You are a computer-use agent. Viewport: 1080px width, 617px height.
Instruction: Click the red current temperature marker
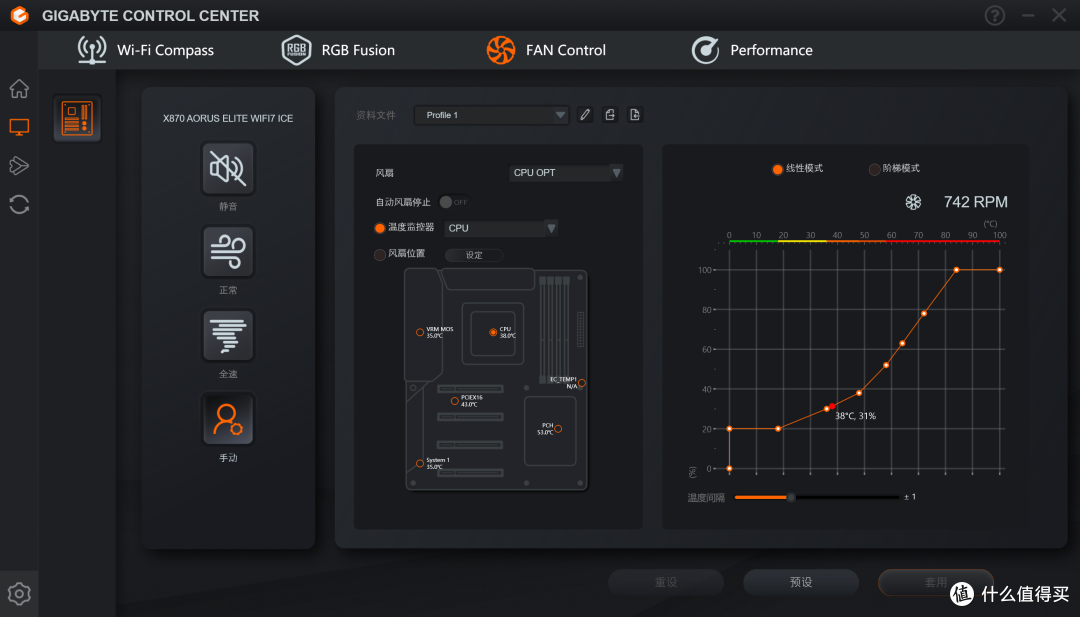[832, 406]
